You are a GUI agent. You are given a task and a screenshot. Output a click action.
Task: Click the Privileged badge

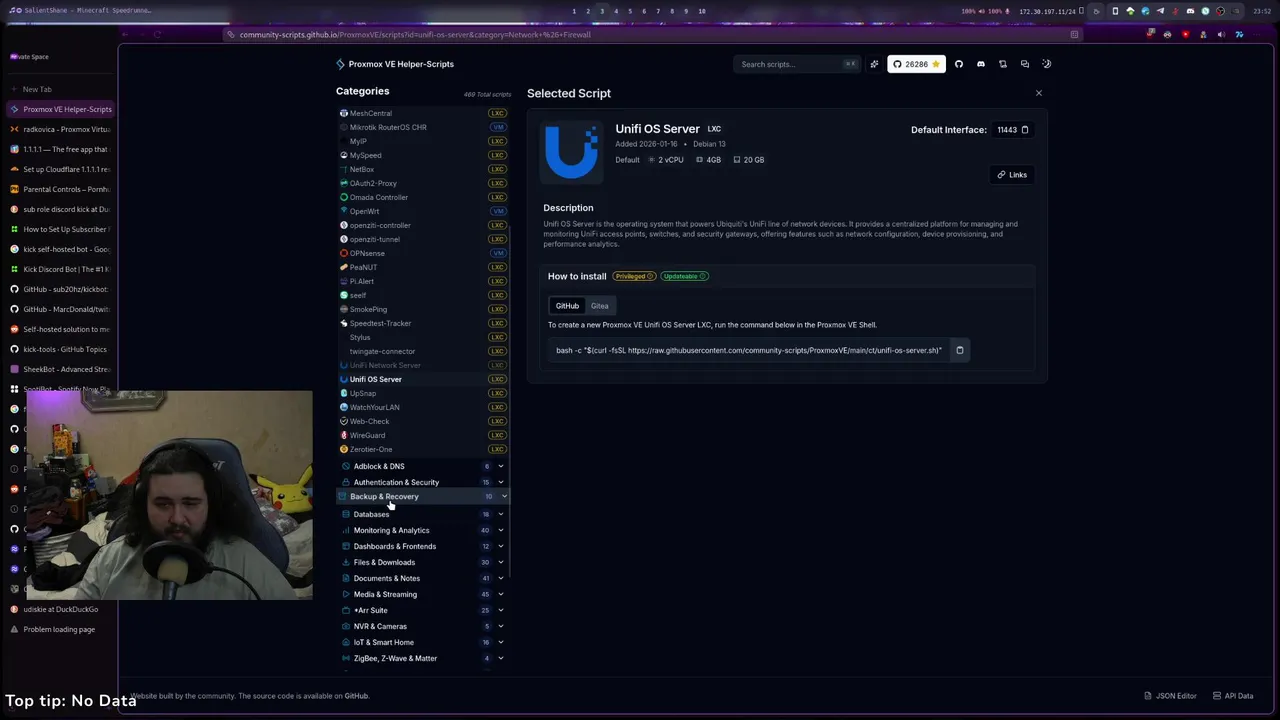click(x=634, y=276)
